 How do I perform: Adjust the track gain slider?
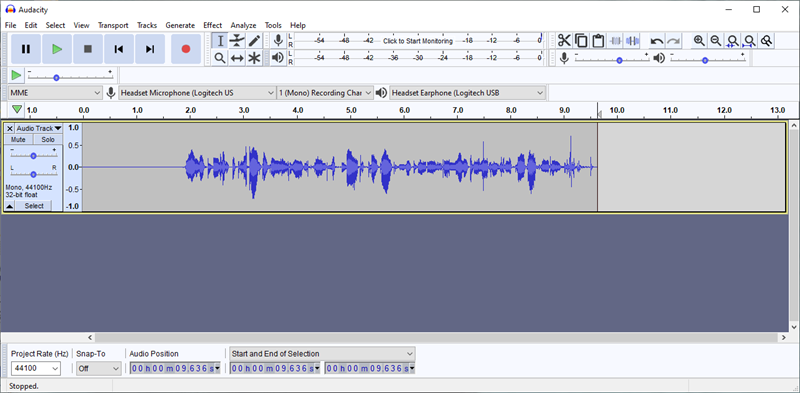tap(34, 156)
